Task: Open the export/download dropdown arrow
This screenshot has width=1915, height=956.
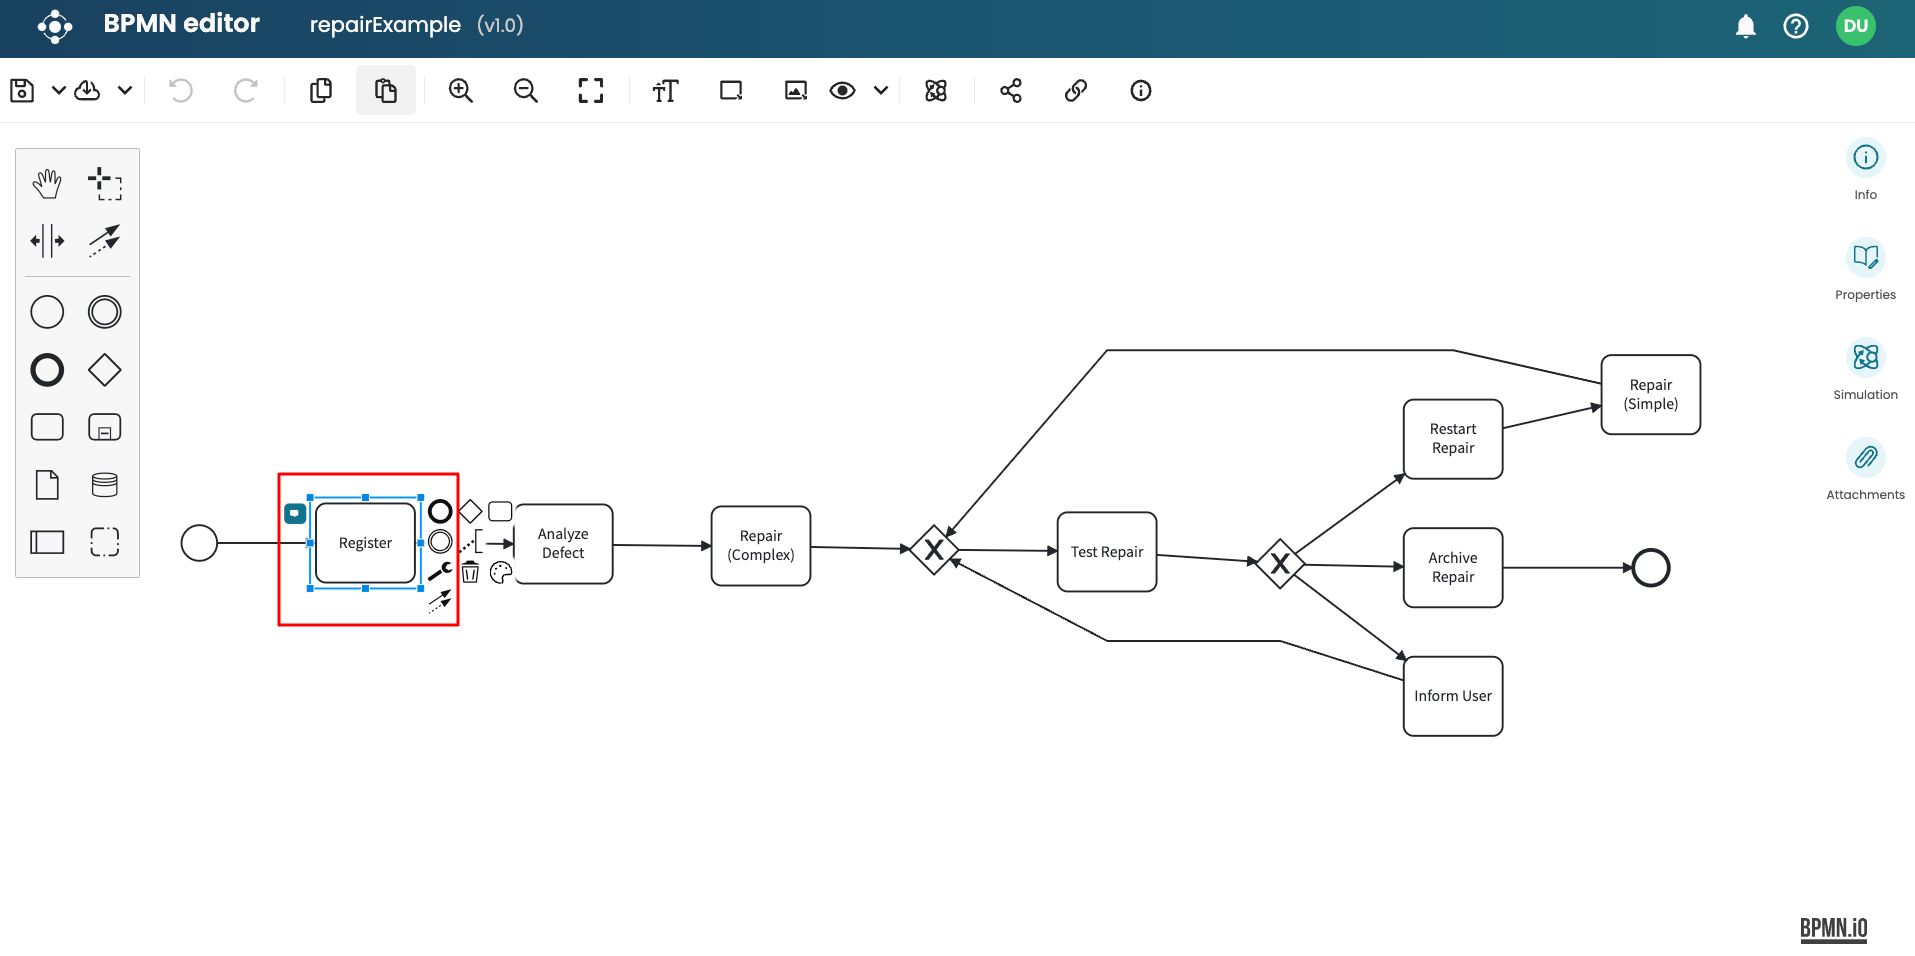Action: [125, 91]
